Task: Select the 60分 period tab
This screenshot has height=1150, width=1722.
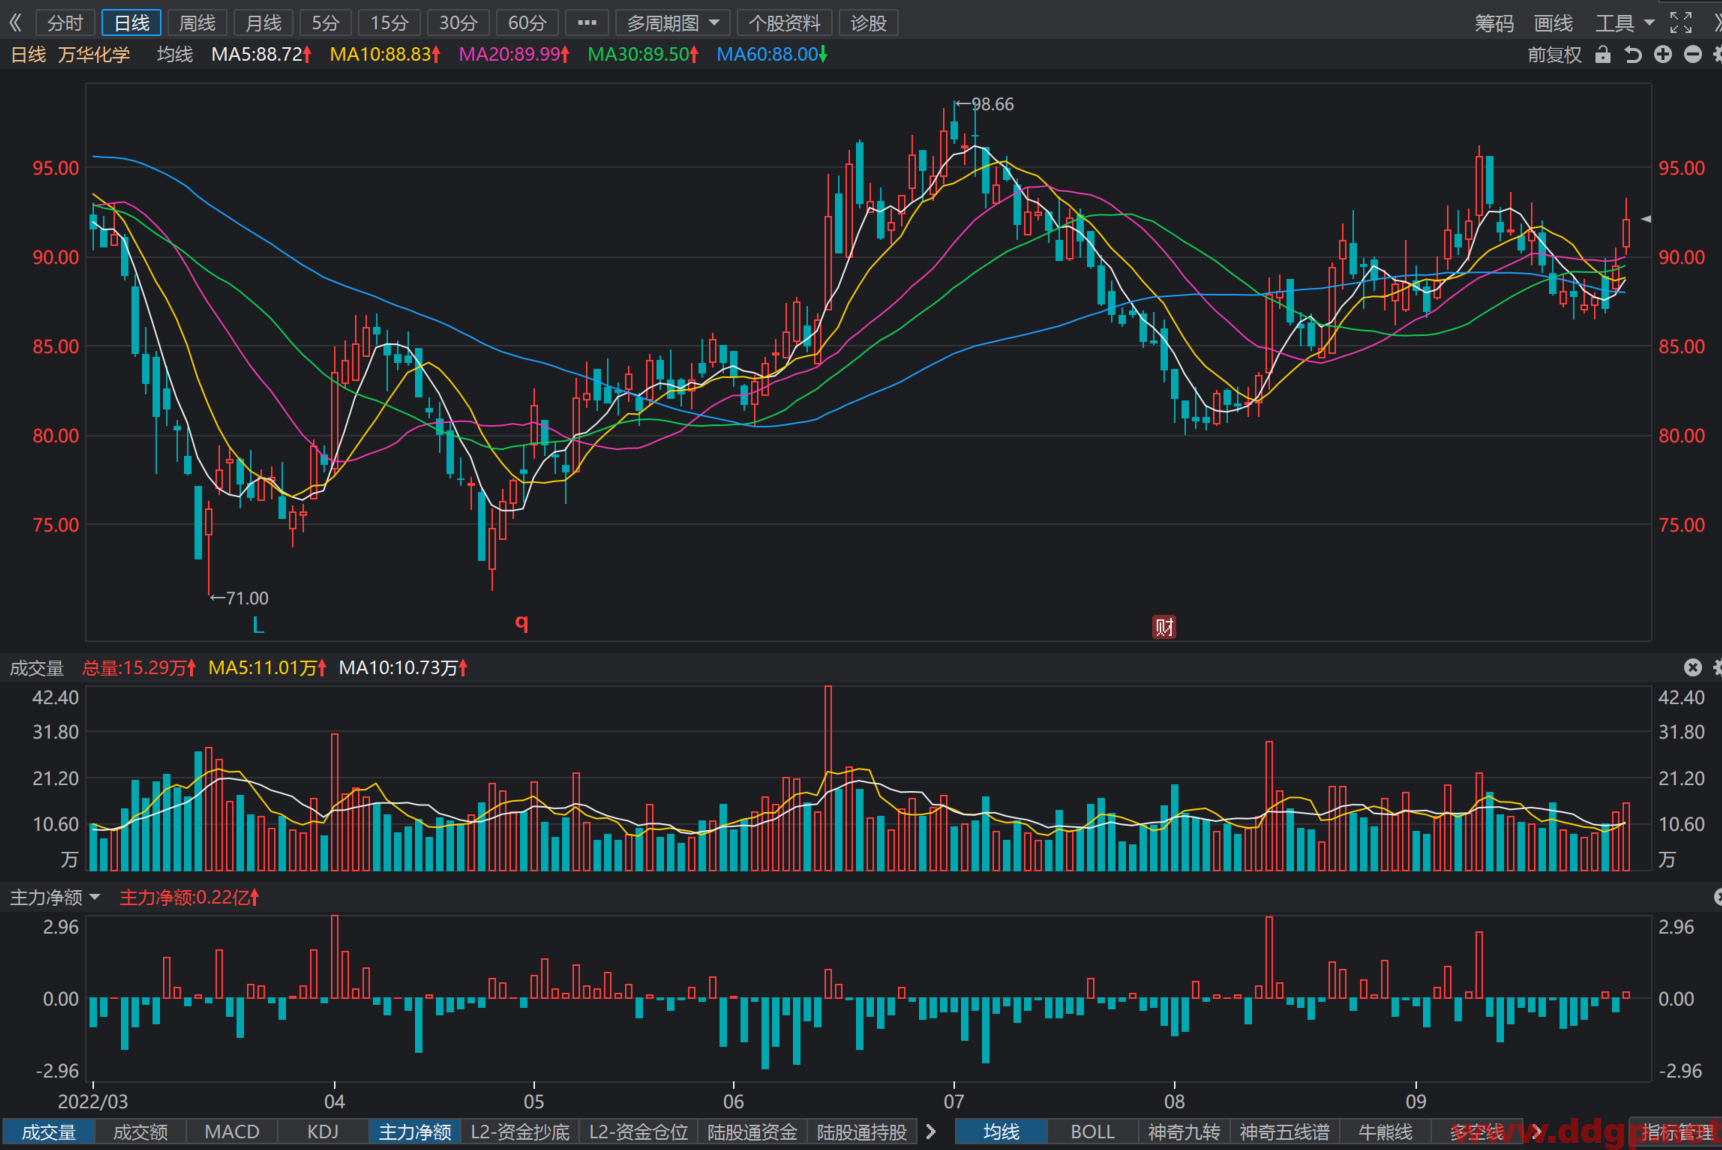Action: (527, 23)
